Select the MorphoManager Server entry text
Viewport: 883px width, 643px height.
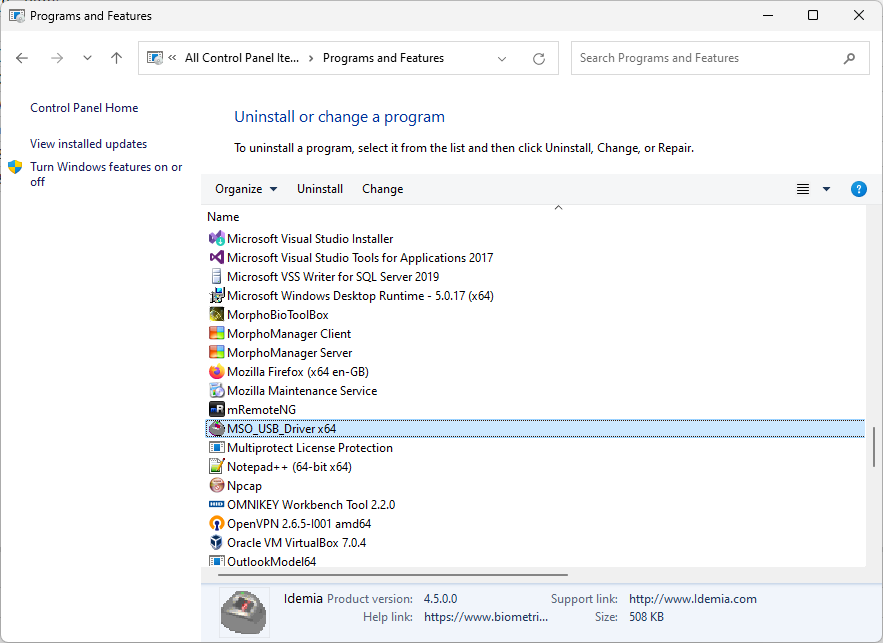(289, 352)
